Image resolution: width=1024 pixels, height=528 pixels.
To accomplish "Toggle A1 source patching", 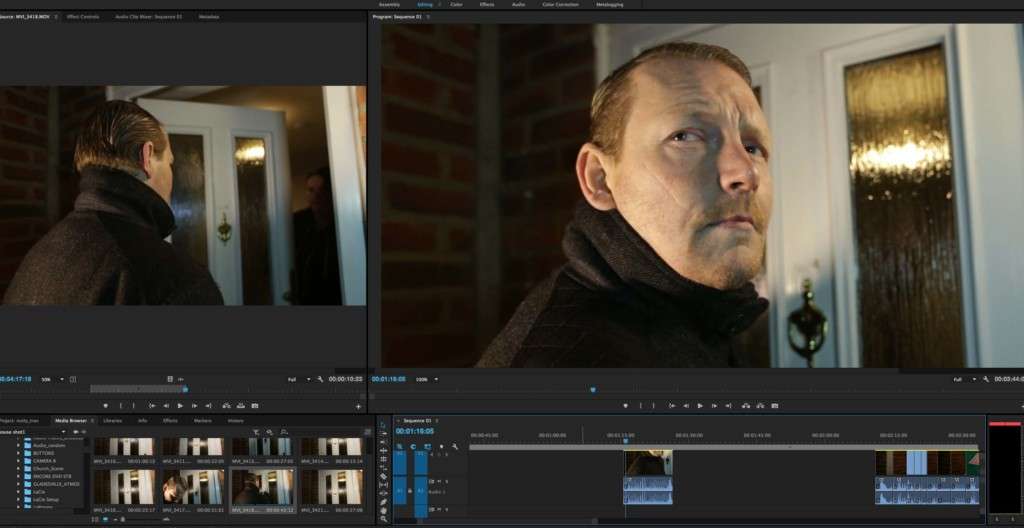I will click(400, 491).
